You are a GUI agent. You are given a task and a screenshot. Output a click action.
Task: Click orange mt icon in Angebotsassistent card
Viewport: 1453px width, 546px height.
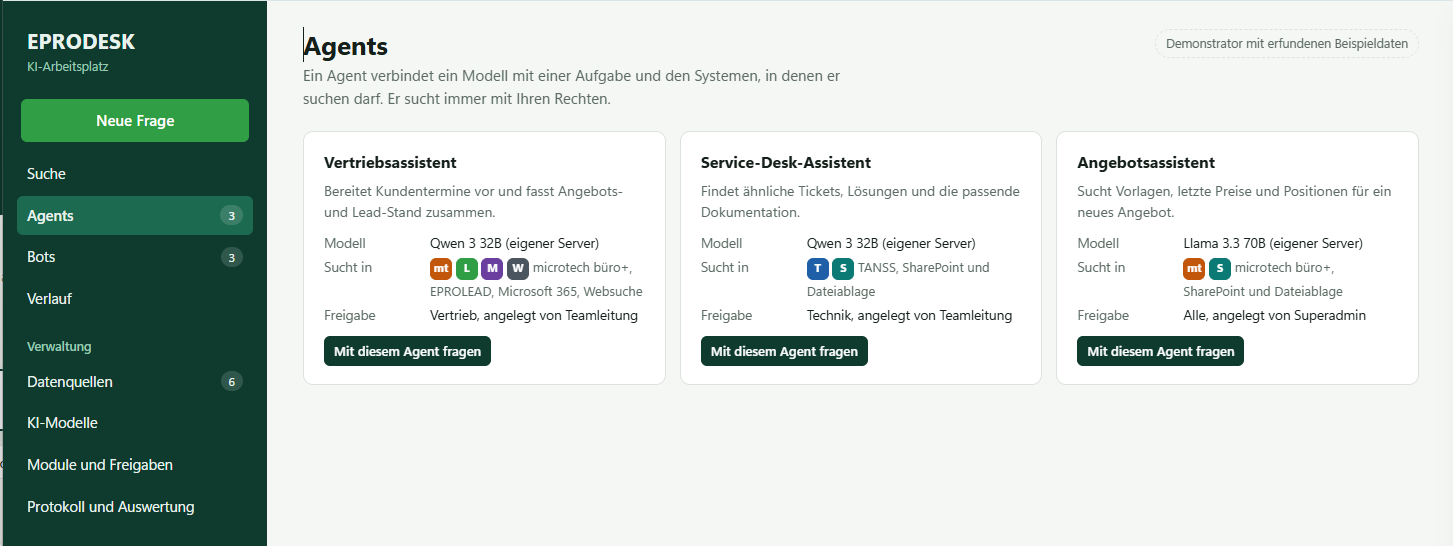tap(1194, 268)
